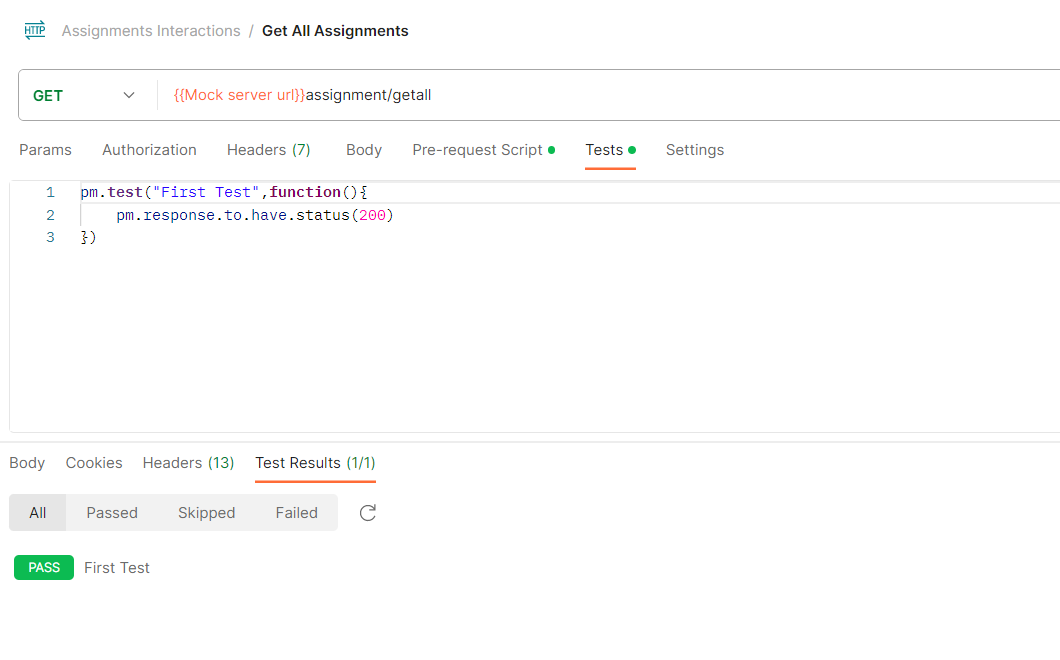Show only Skipped tests
Screen dimensions: 1060x660
tap(206, 513)
